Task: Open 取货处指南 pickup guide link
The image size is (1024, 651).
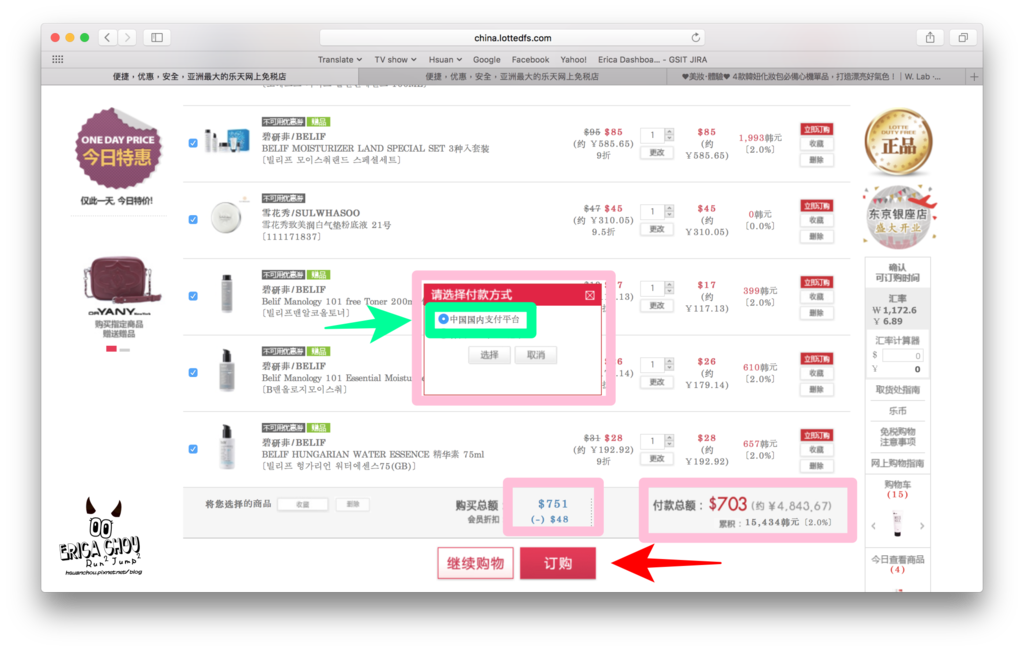Action: tap(898, 390)
